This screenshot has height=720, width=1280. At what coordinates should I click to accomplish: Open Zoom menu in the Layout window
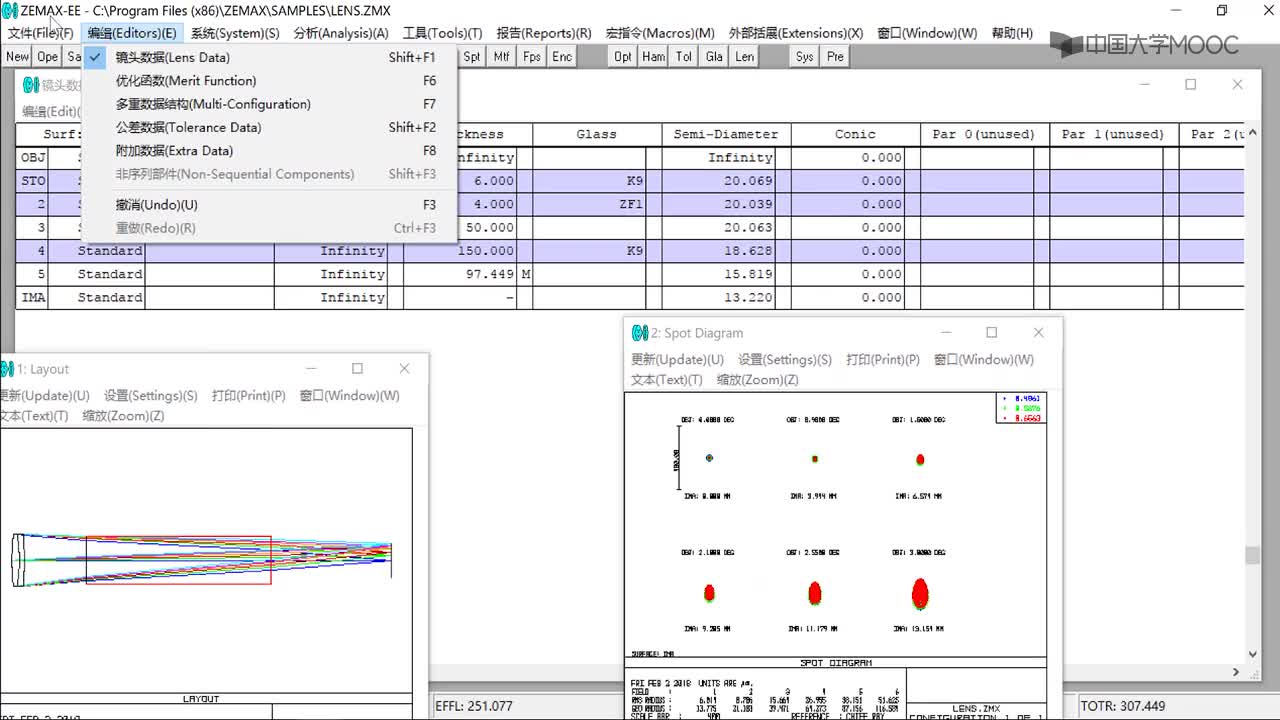point(123,416)
